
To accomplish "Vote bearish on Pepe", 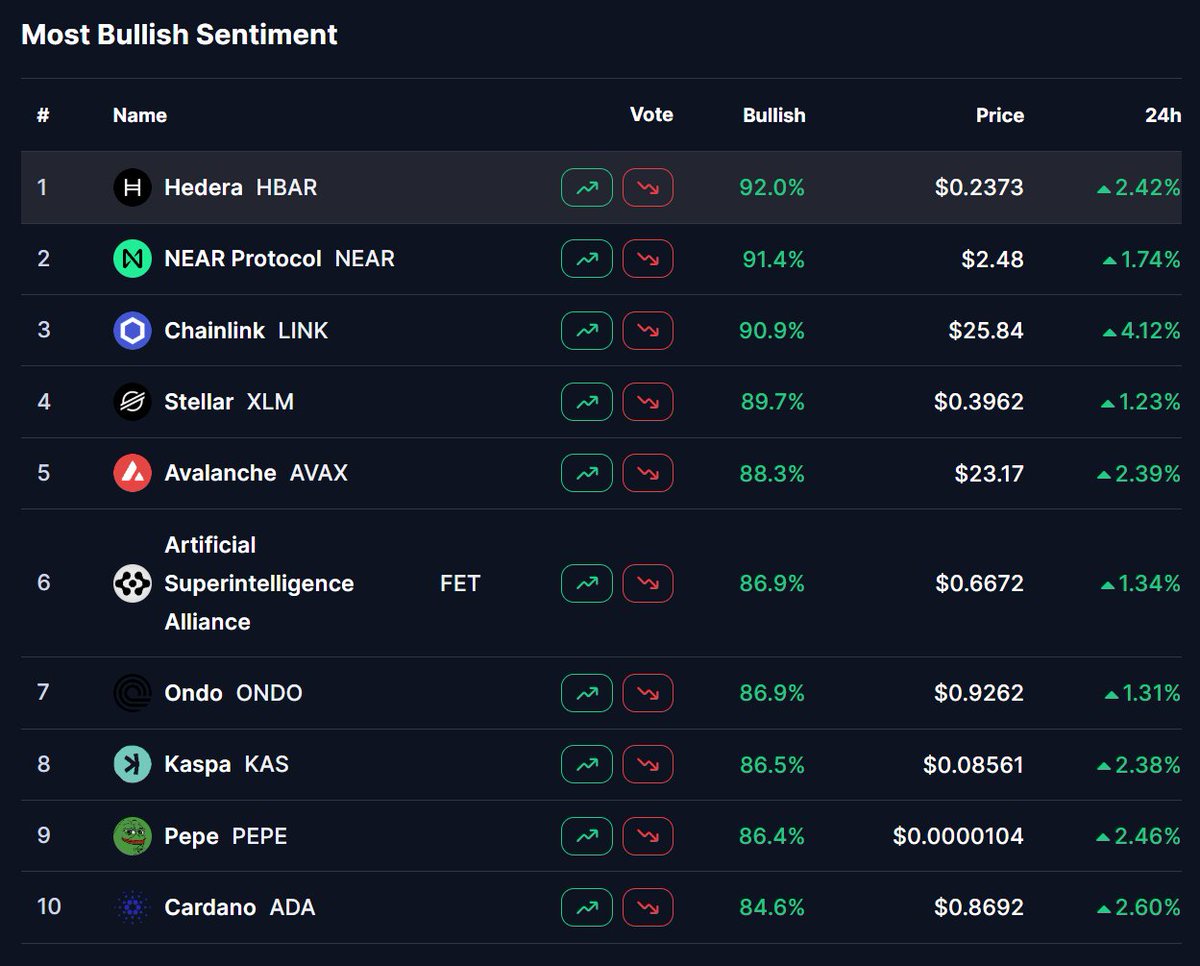I will pos(648,836).
